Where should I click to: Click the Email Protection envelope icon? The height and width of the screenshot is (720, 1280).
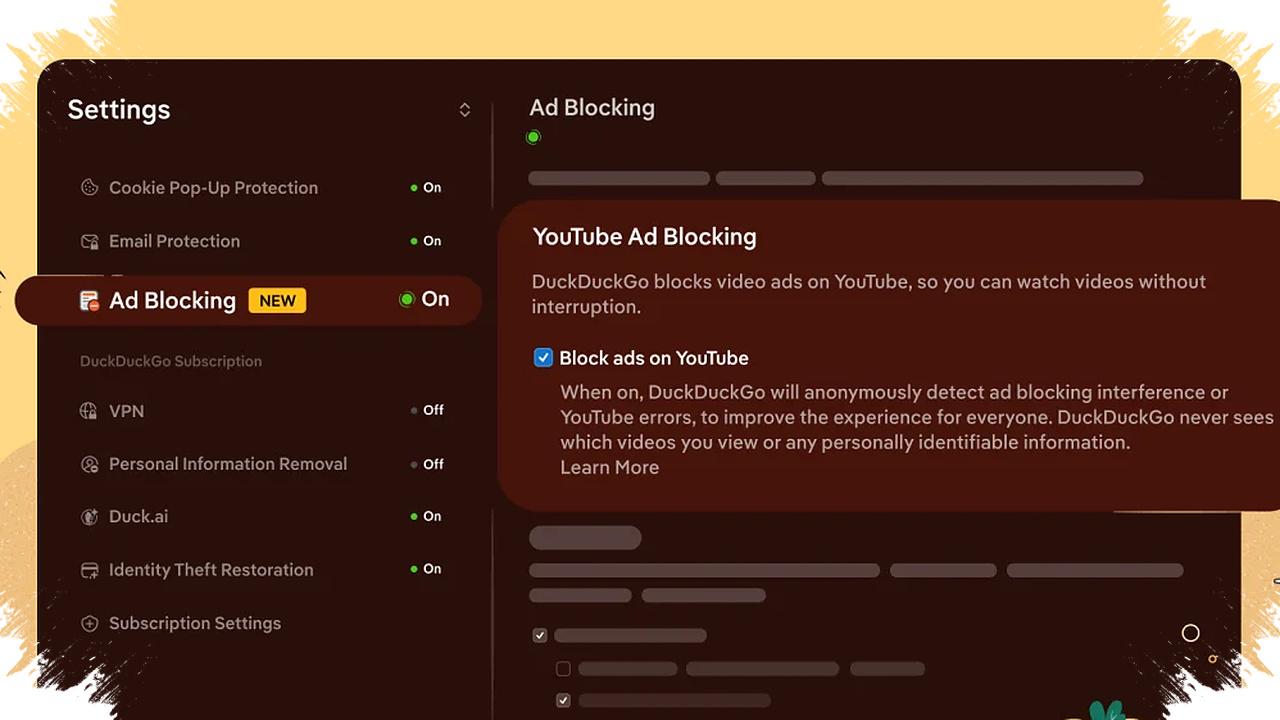pos(90,241)
